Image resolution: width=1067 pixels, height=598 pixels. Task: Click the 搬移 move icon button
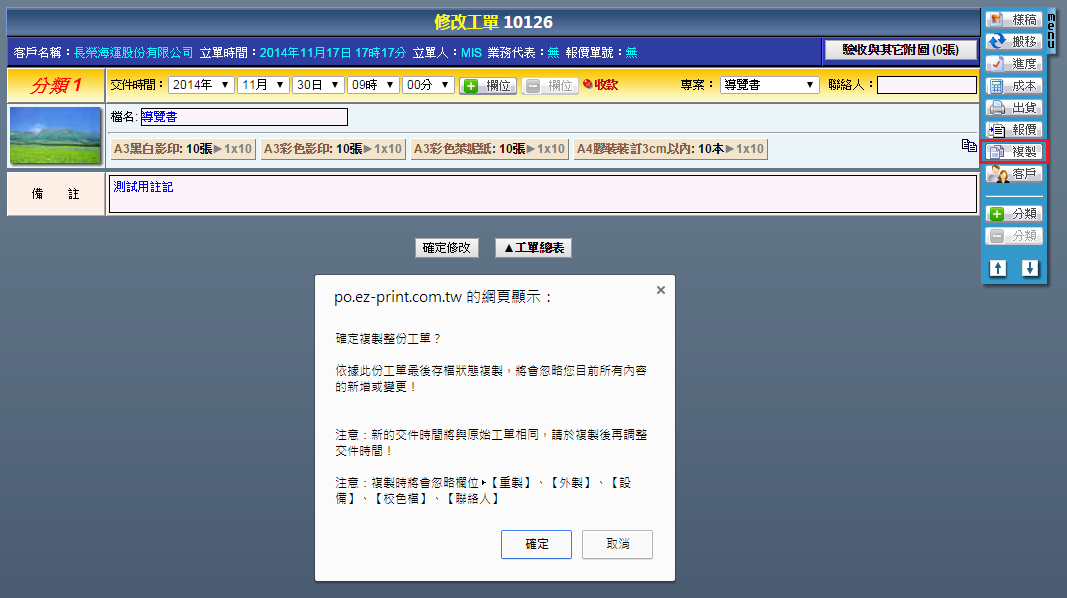click(1014, 41)
